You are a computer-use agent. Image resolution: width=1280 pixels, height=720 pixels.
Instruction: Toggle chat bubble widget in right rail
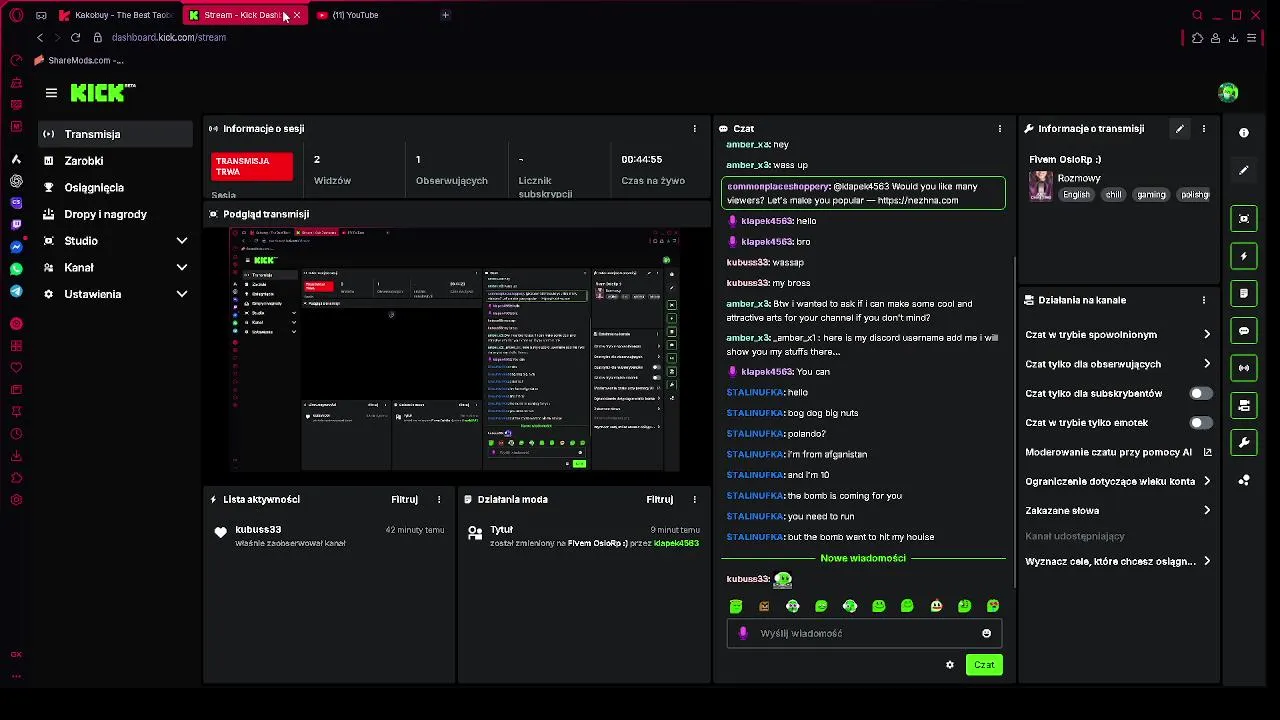coord(1244,330)
